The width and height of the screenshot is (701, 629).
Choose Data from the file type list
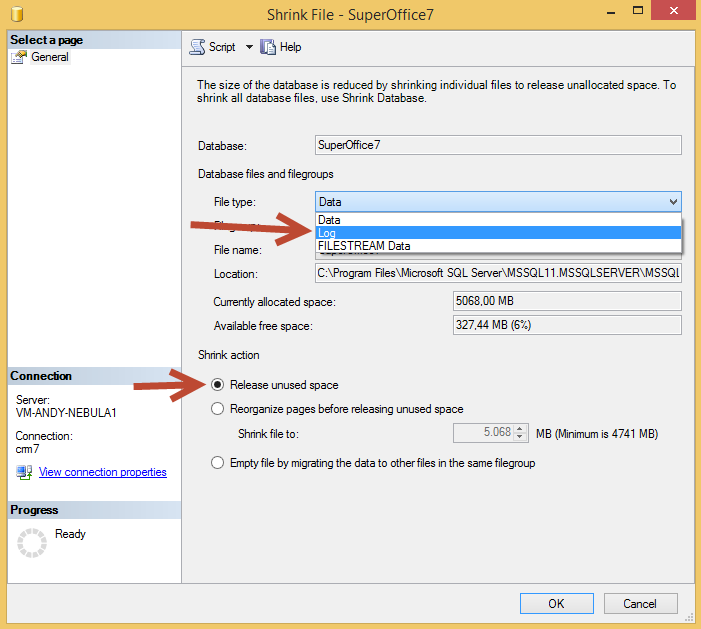point(498,220)
